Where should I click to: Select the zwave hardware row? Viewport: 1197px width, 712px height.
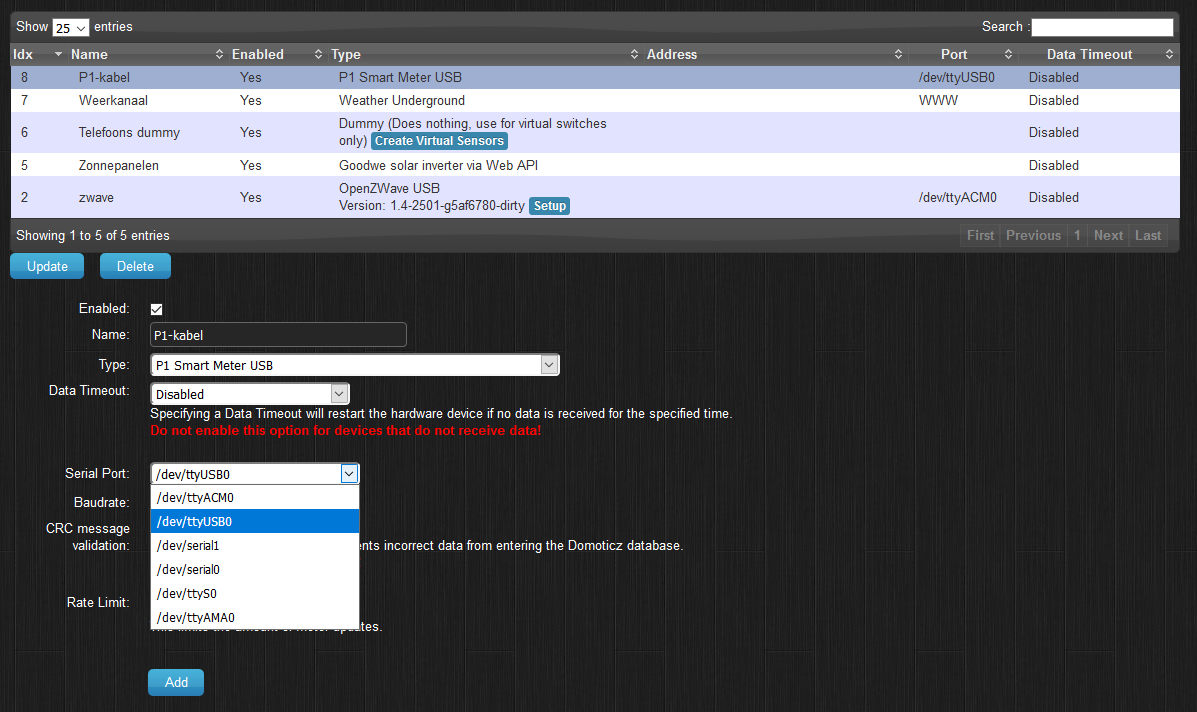[595, 198]
